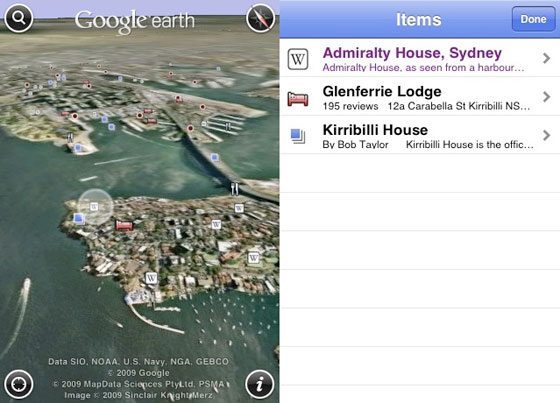Expand chevron for Glenferrie Lodge
Screen dimensions: 560x403
546,96
